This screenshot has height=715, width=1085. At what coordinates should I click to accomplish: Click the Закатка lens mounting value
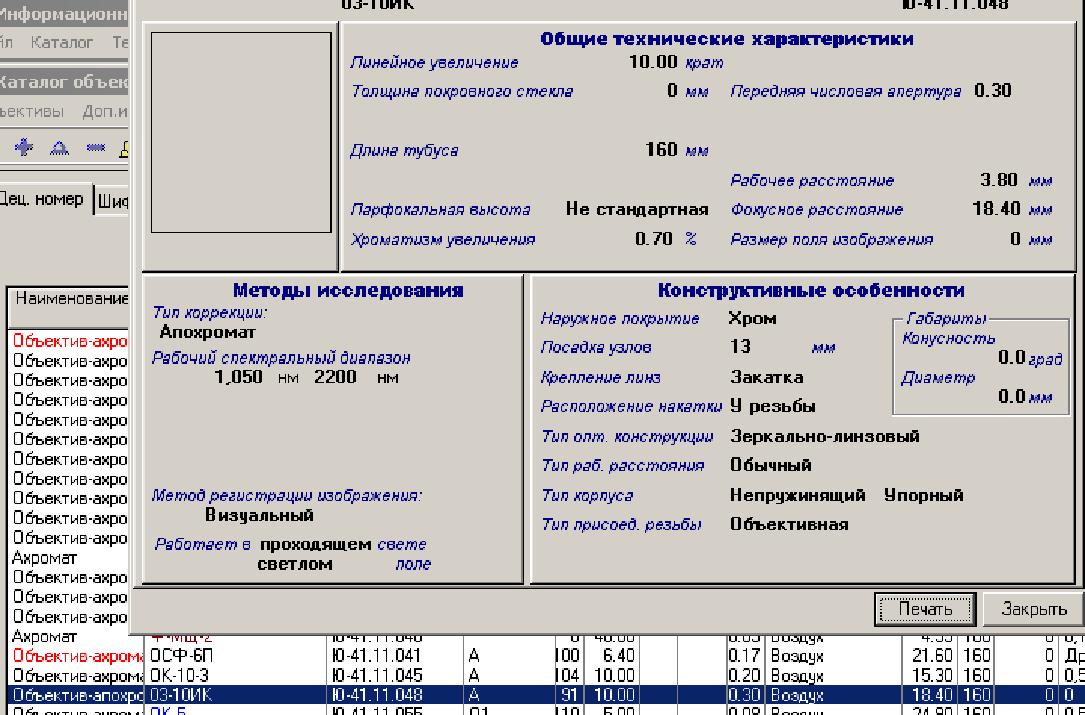tap(767, 377)
